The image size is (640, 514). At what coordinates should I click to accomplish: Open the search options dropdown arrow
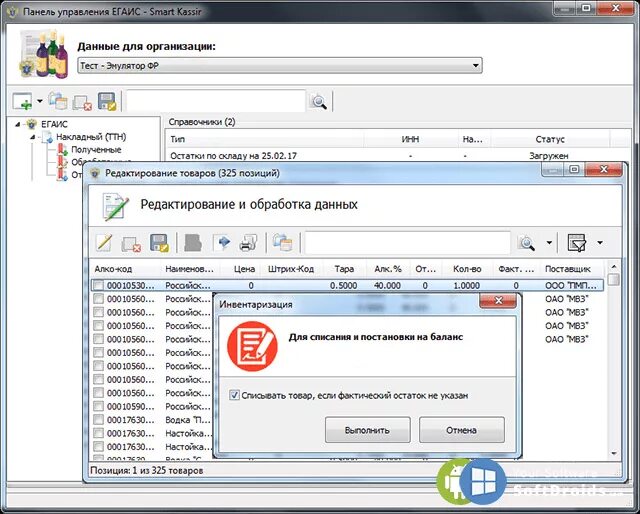[x=549, y=243]
